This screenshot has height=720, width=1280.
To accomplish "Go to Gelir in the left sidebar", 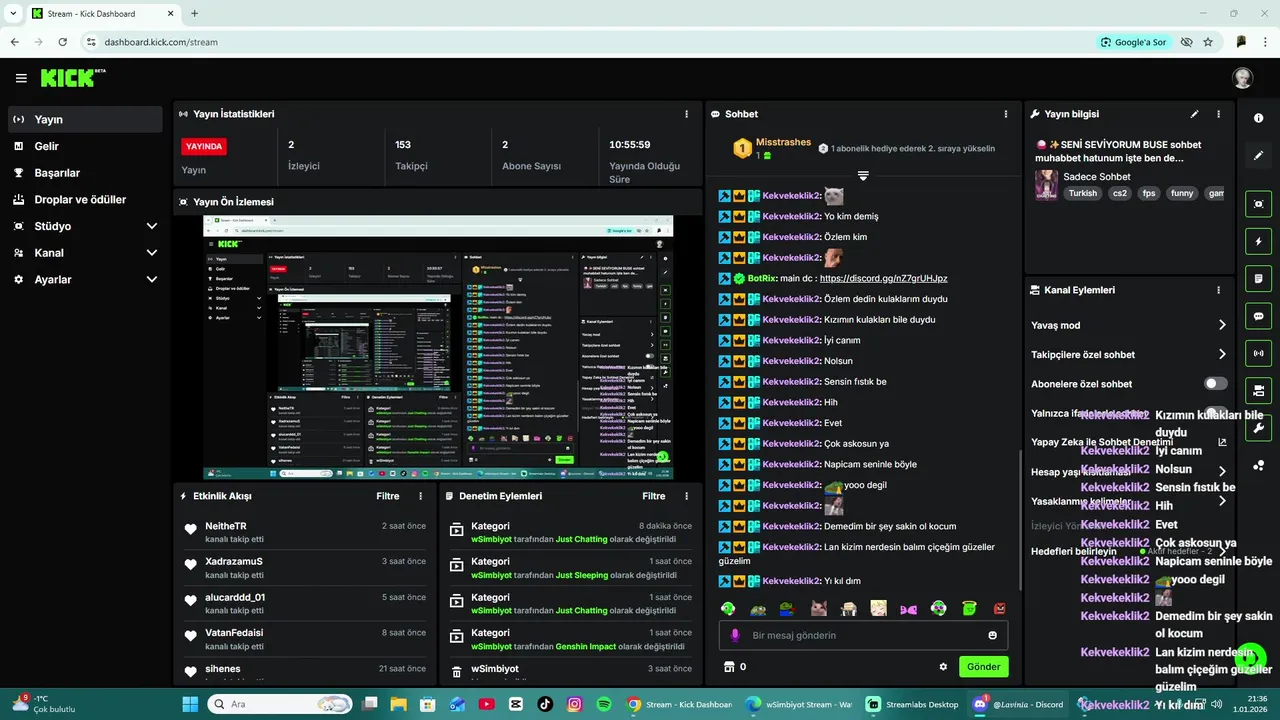I will [x=85, y=146].
